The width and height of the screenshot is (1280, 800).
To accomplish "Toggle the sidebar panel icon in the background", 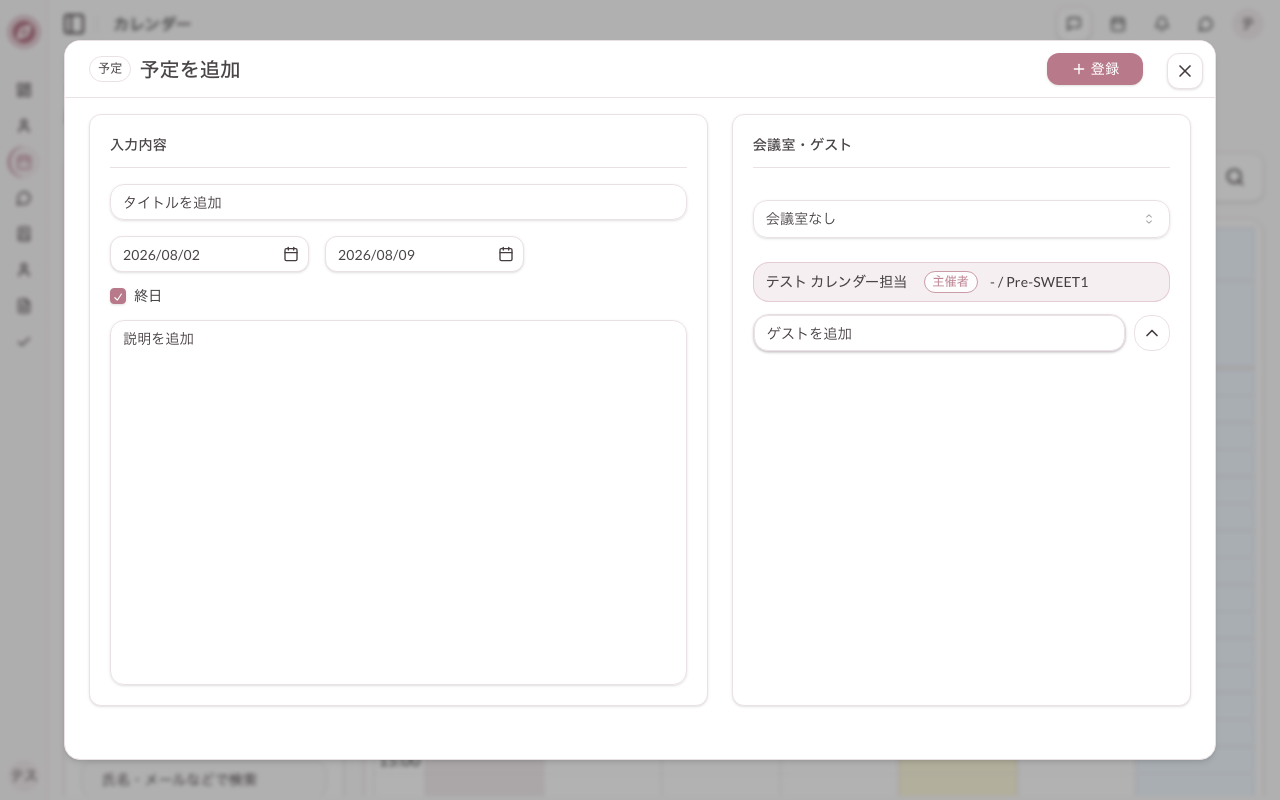I will (x=73, y=24).
